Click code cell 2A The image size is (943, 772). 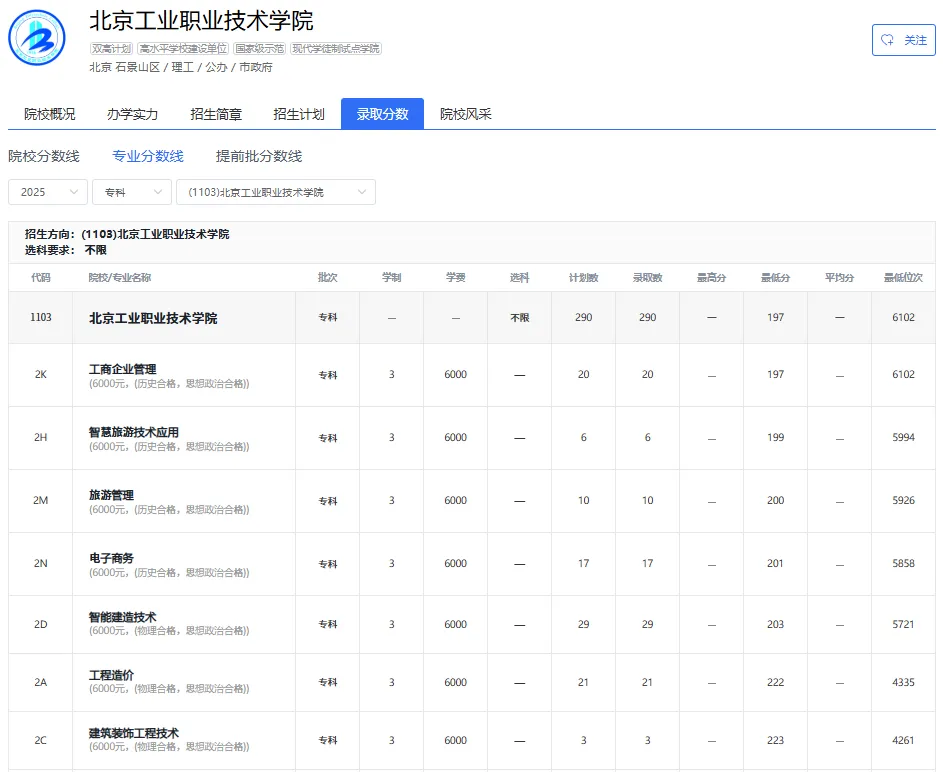40,682
